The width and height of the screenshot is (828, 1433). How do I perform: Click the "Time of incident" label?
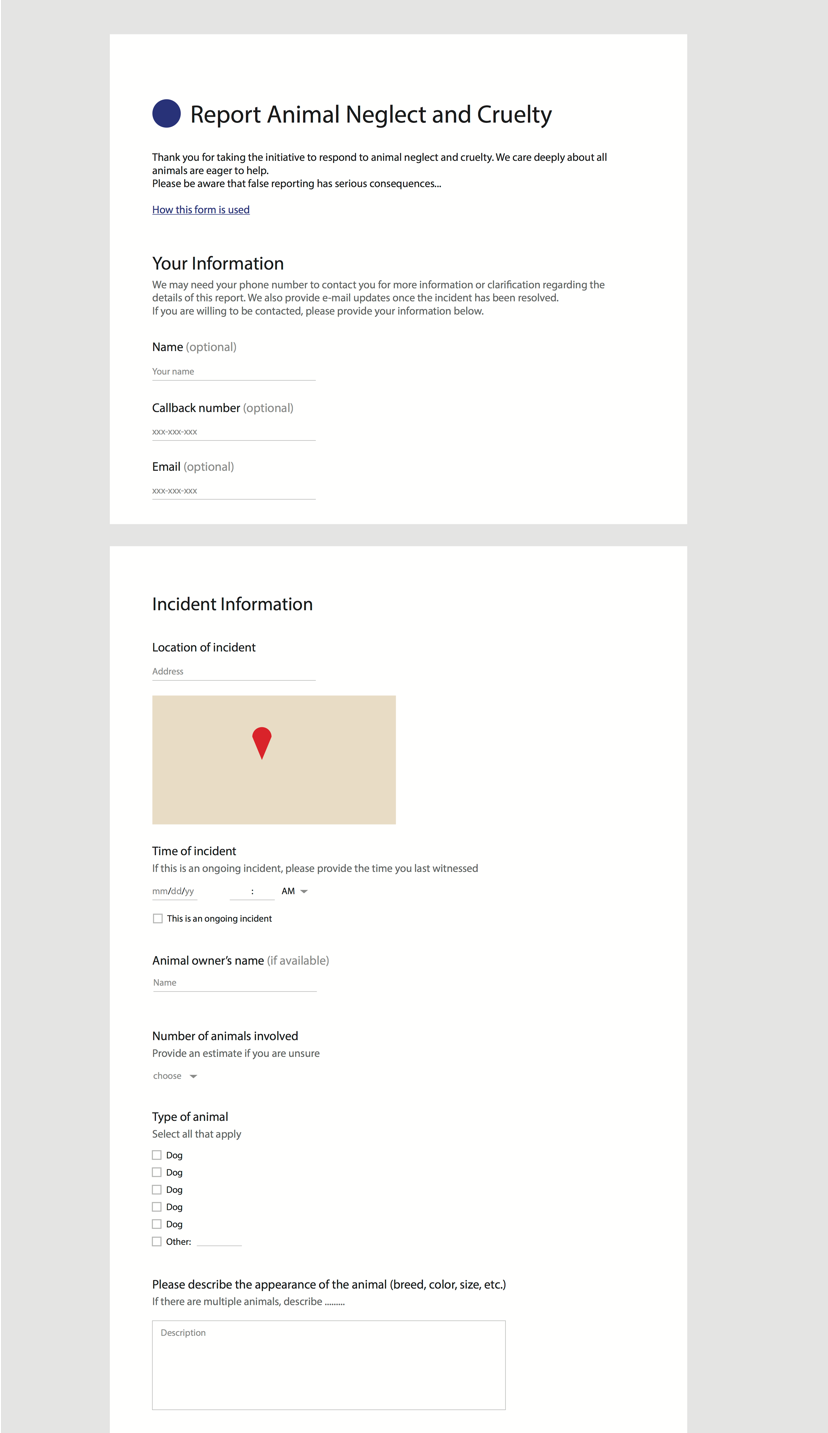pyautogui.click(x=194, y=851)
